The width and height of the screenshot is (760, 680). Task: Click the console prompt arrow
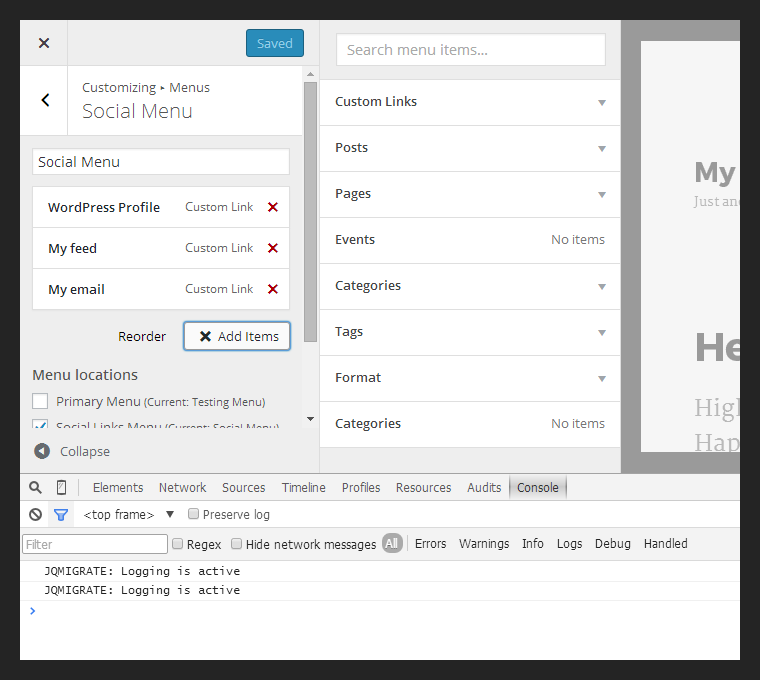pos(32,611)
